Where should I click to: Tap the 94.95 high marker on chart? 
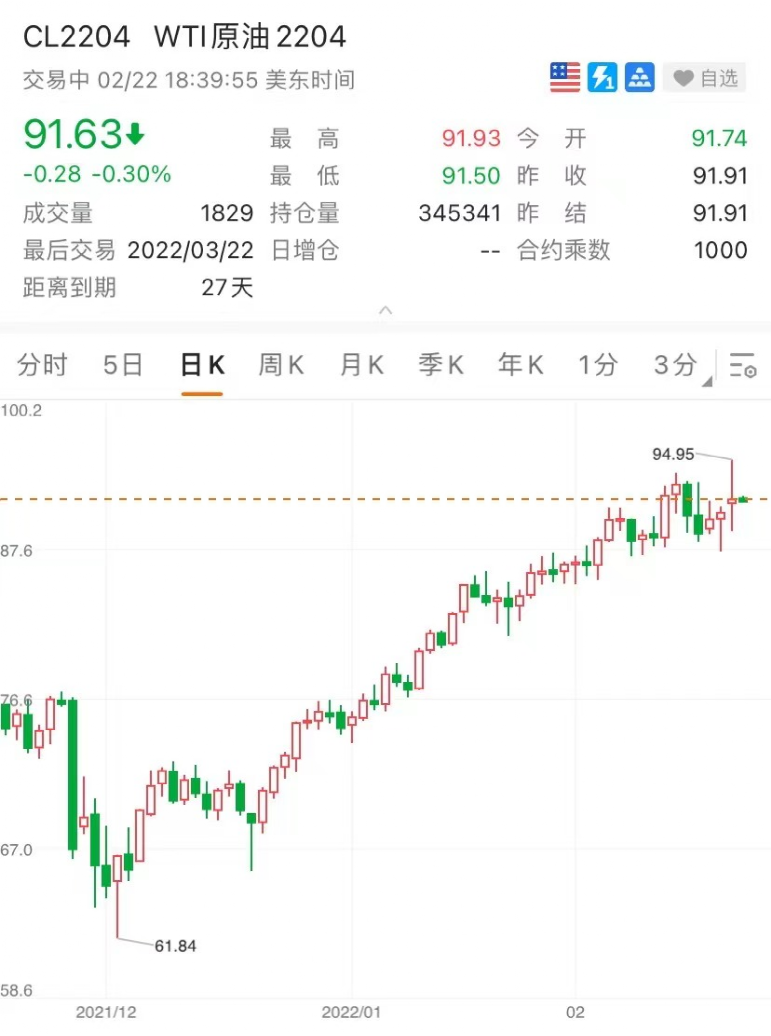tap(673, 454)
